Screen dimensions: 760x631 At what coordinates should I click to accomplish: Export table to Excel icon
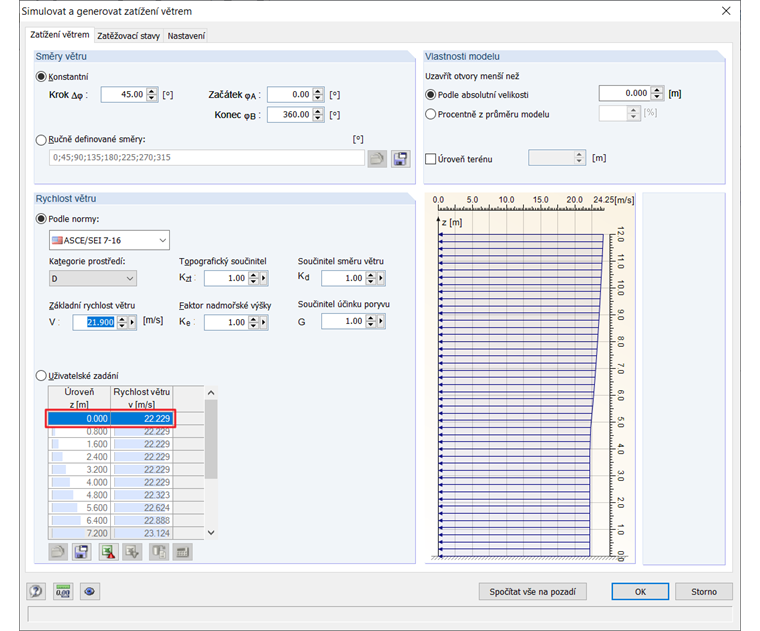point(108,552)
